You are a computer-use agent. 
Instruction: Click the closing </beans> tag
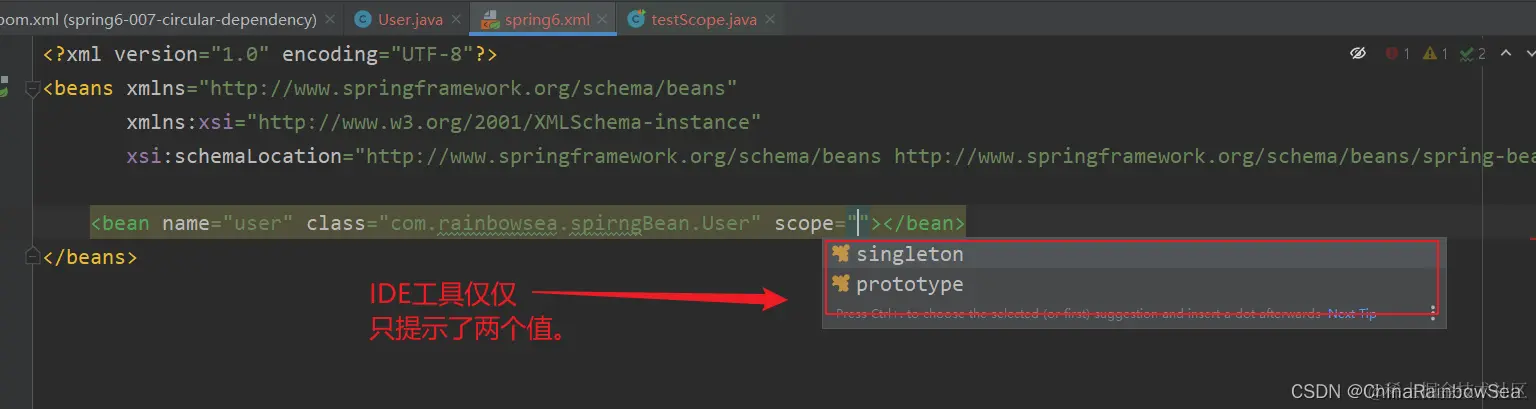pos(90,257)
